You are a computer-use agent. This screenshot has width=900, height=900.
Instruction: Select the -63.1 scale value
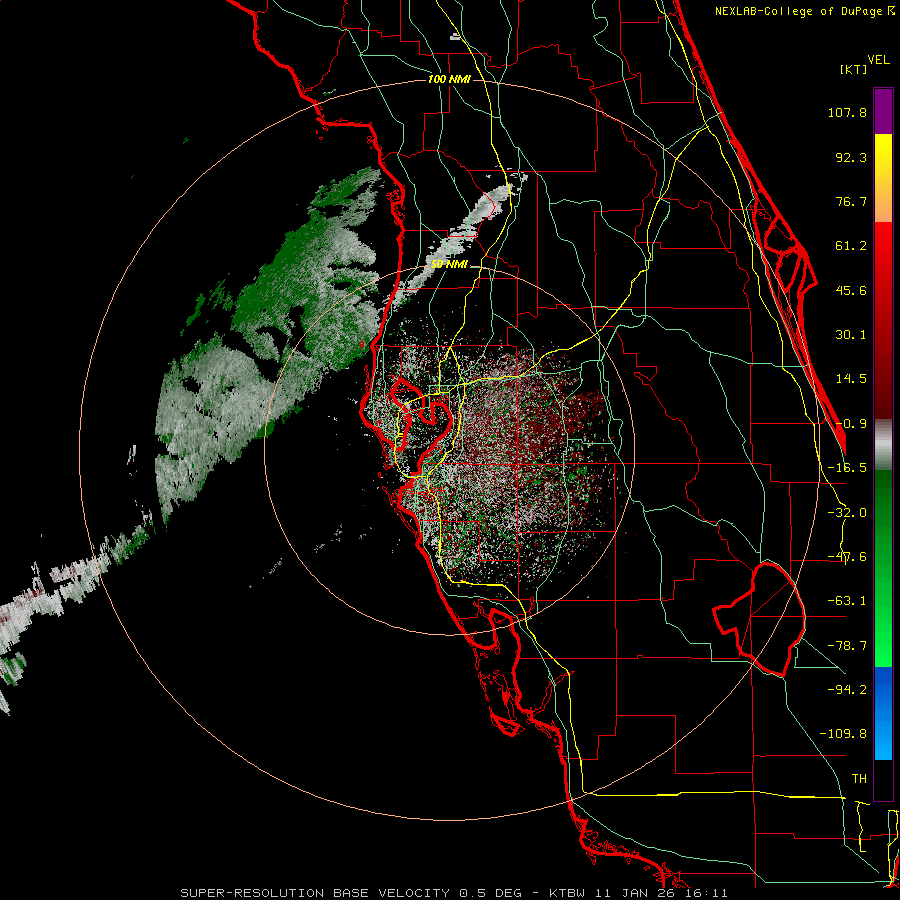[847, 601]
